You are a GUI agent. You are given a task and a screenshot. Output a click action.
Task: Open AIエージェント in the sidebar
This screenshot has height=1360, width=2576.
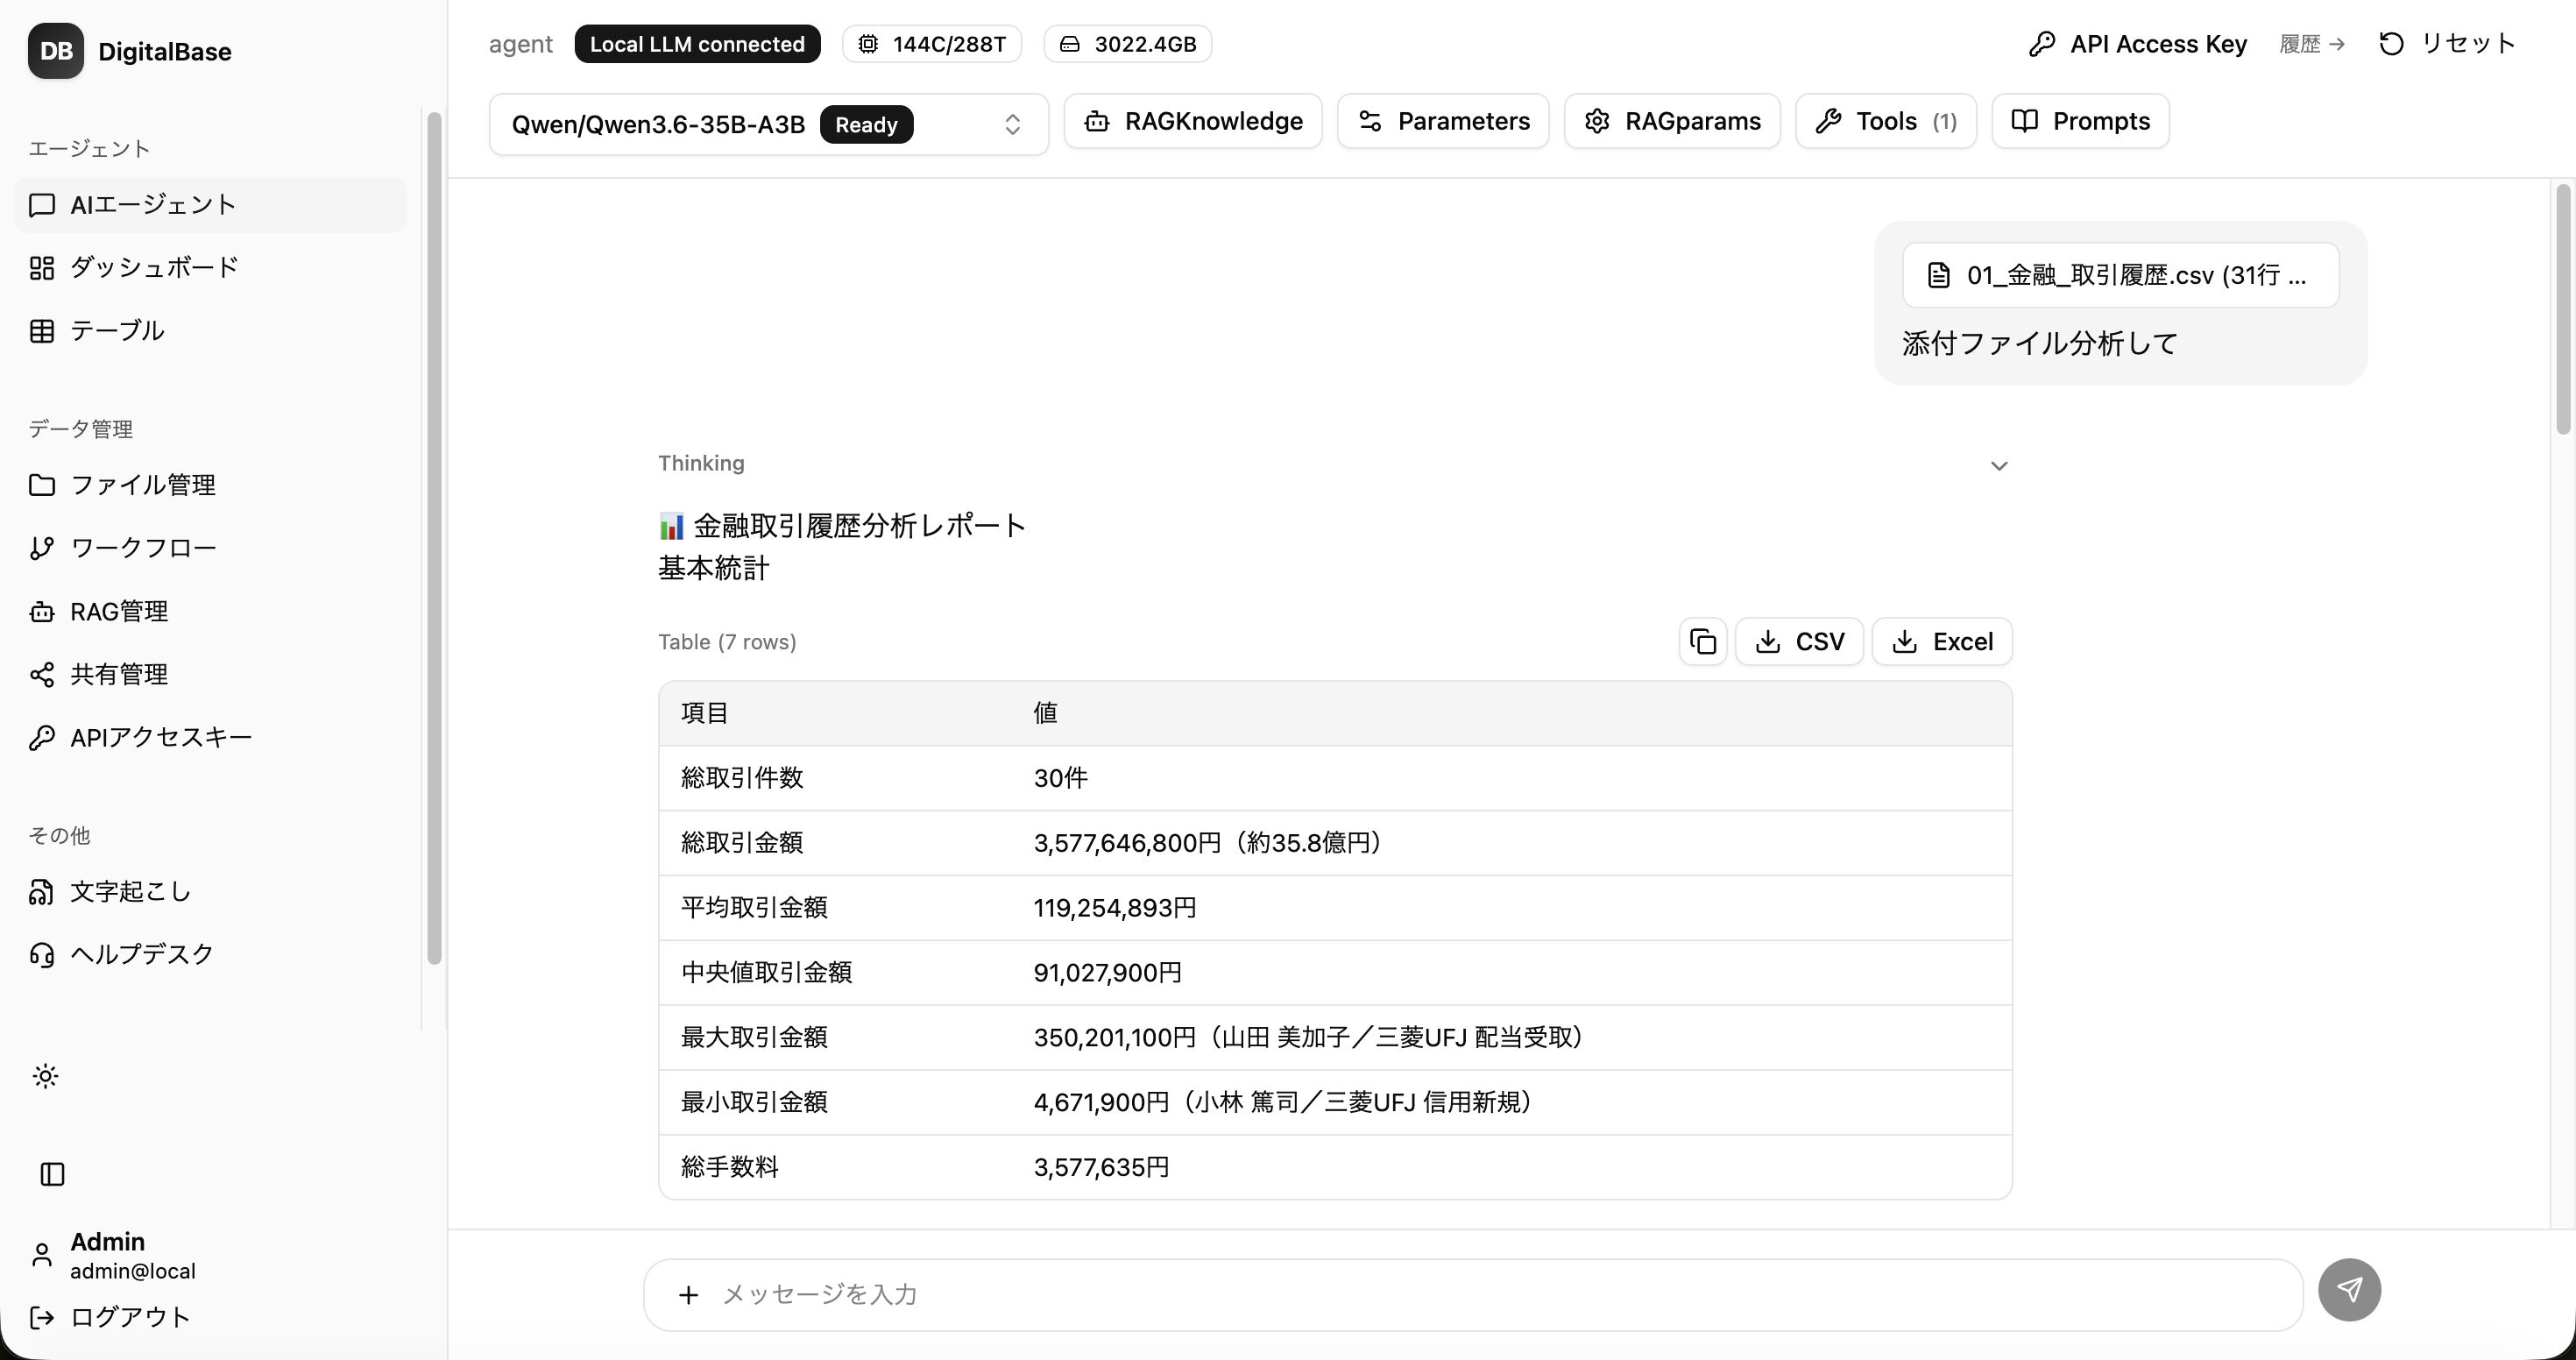click(x=210, y=205)
